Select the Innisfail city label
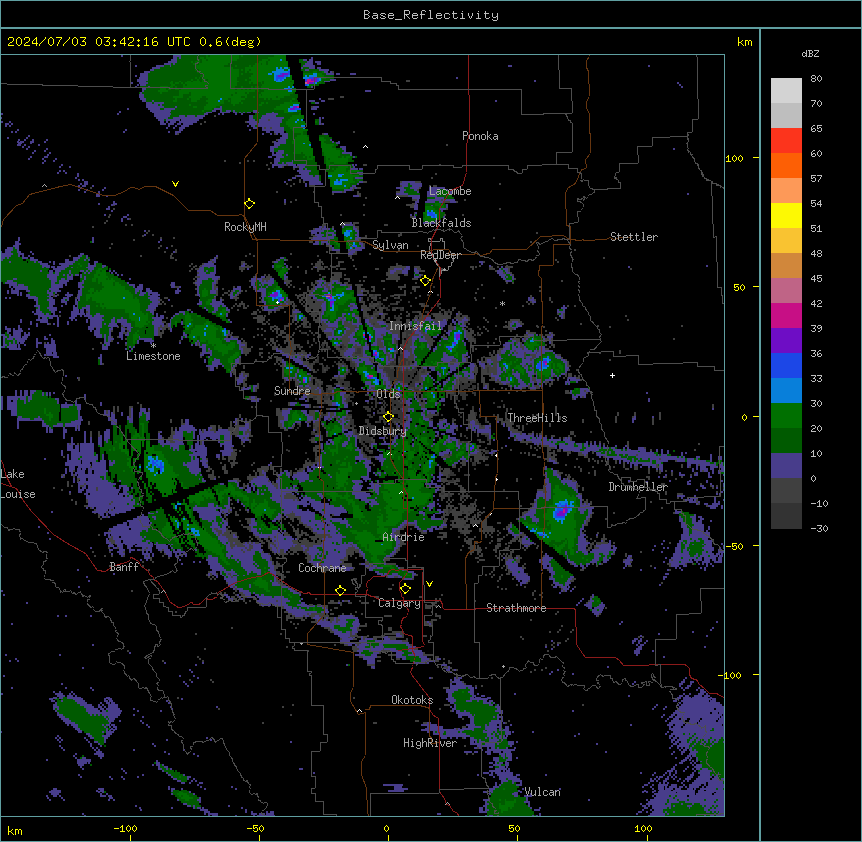Viewport: 862px width, 842px height. (x=416, y=326)
